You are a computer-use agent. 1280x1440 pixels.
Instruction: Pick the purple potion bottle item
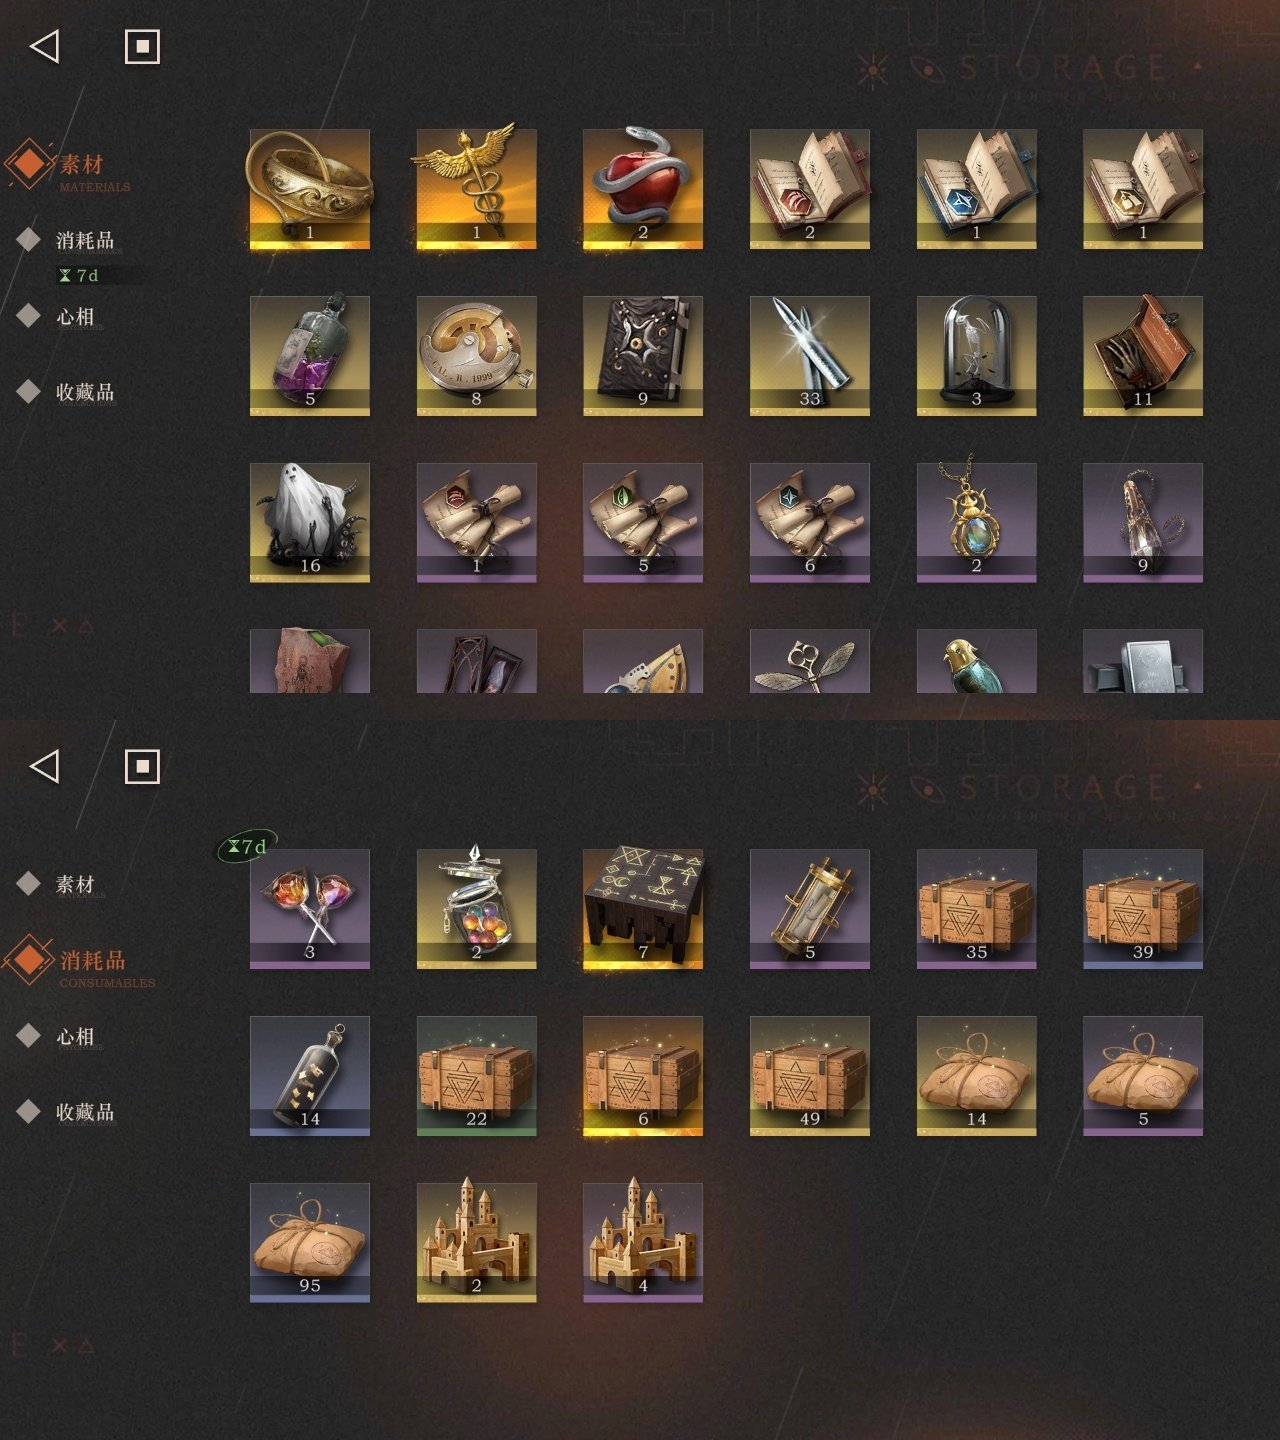point(310,355)
